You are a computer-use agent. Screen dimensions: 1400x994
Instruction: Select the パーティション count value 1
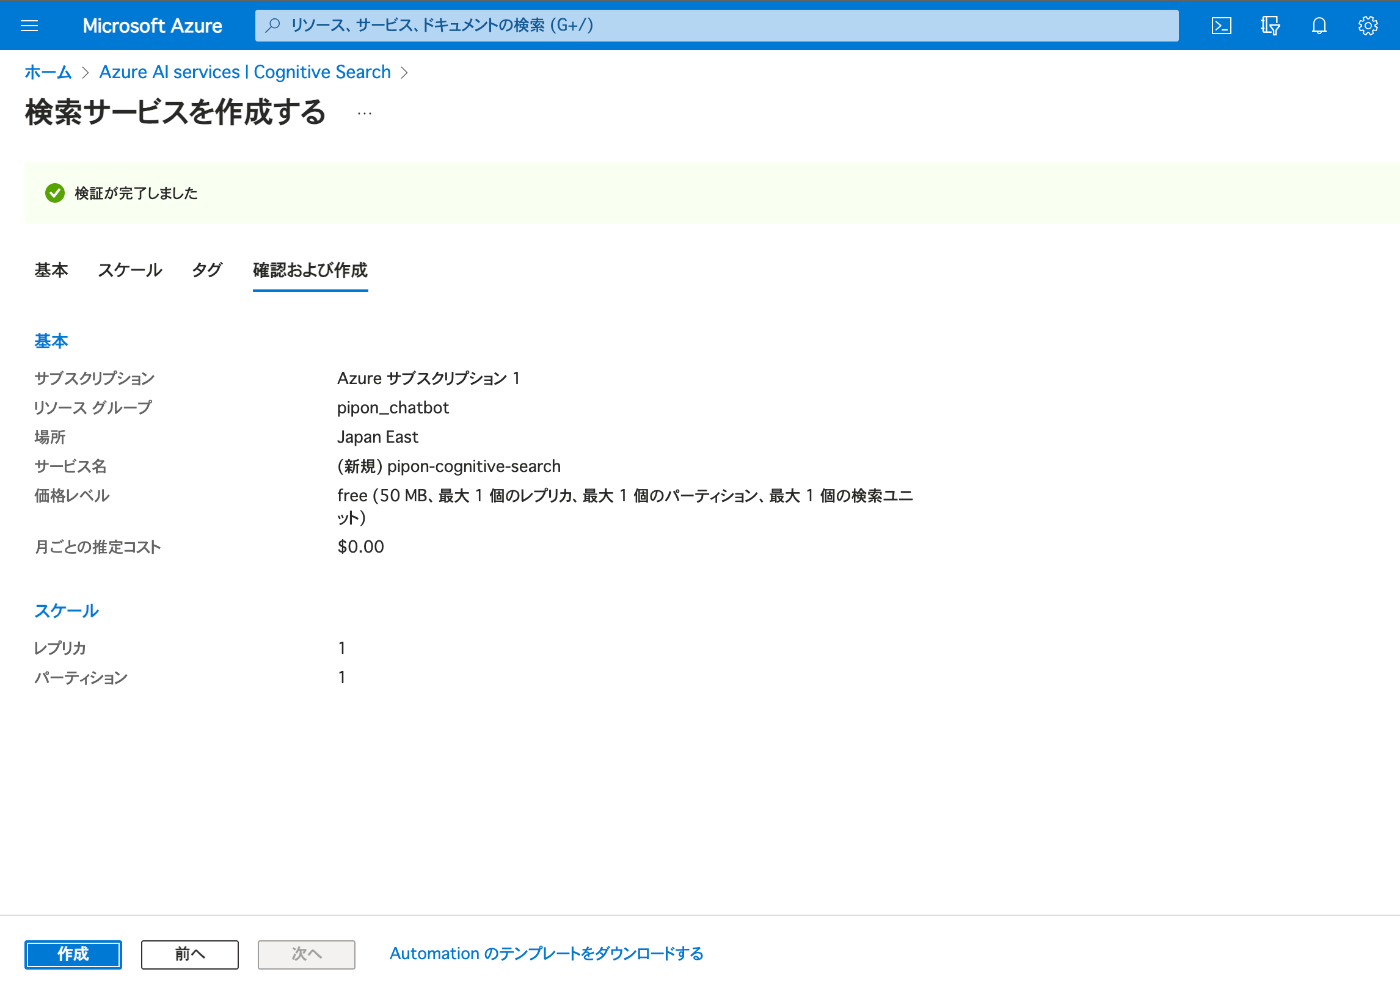coord(342,678)
